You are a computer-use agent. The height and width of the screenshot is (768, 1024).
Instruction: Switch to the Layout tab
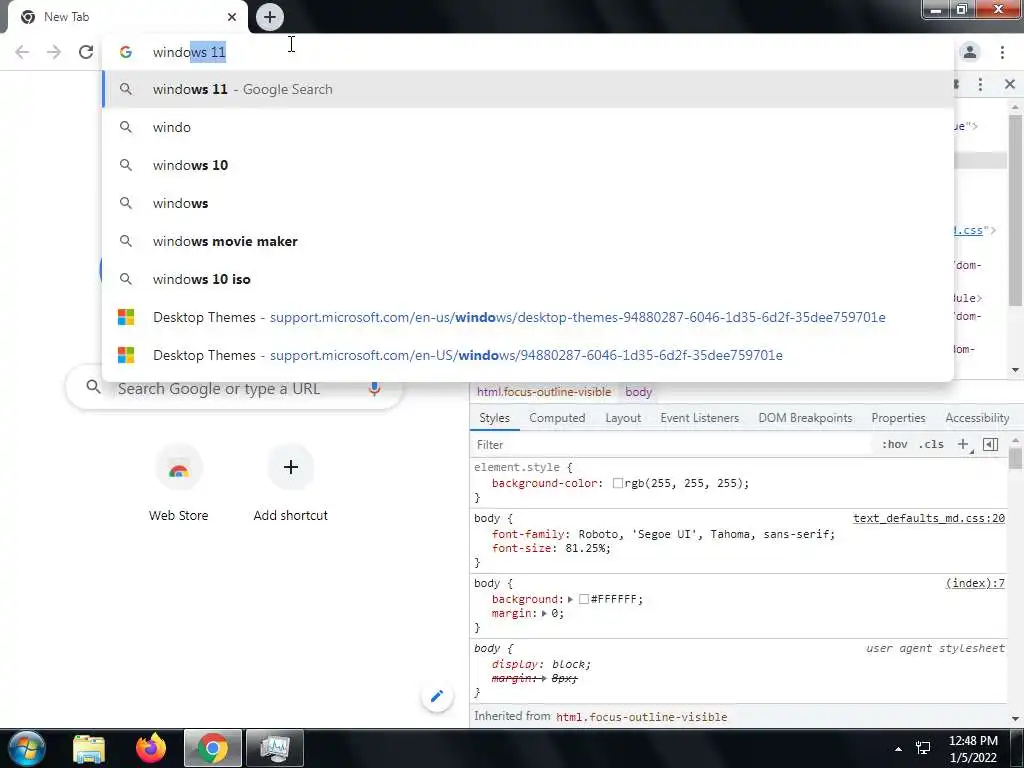point(622,418)
